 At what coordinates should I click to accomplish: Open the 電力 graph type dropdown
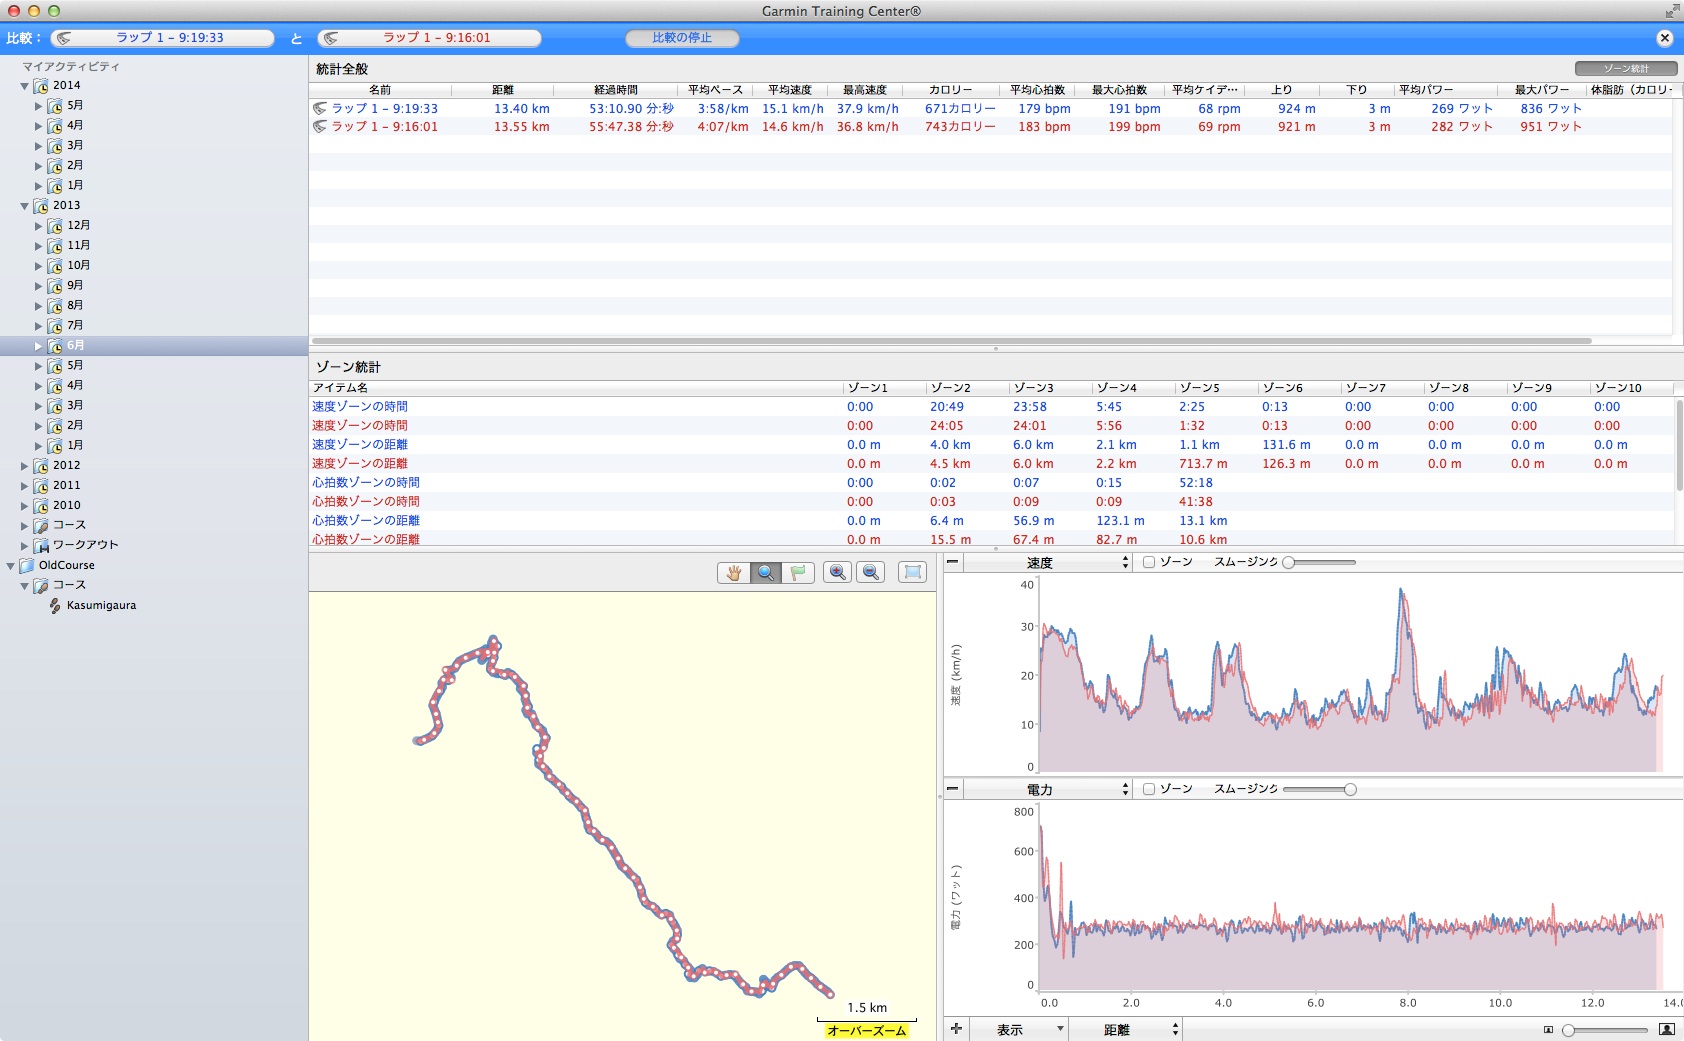point(1048,790)
